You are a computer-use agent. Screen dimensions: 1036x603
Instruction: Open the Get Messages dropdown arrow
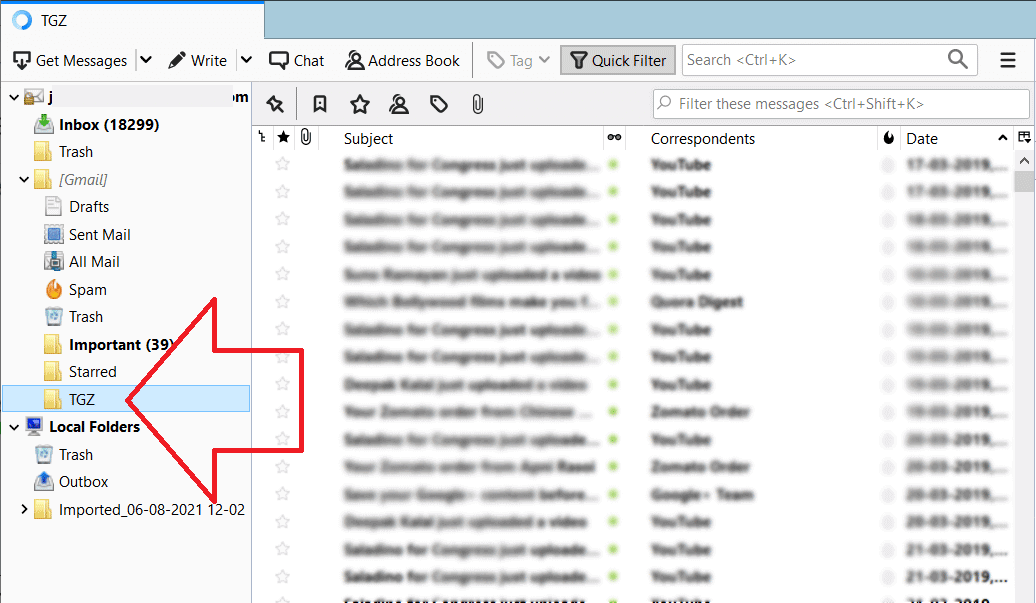point(146,60)
